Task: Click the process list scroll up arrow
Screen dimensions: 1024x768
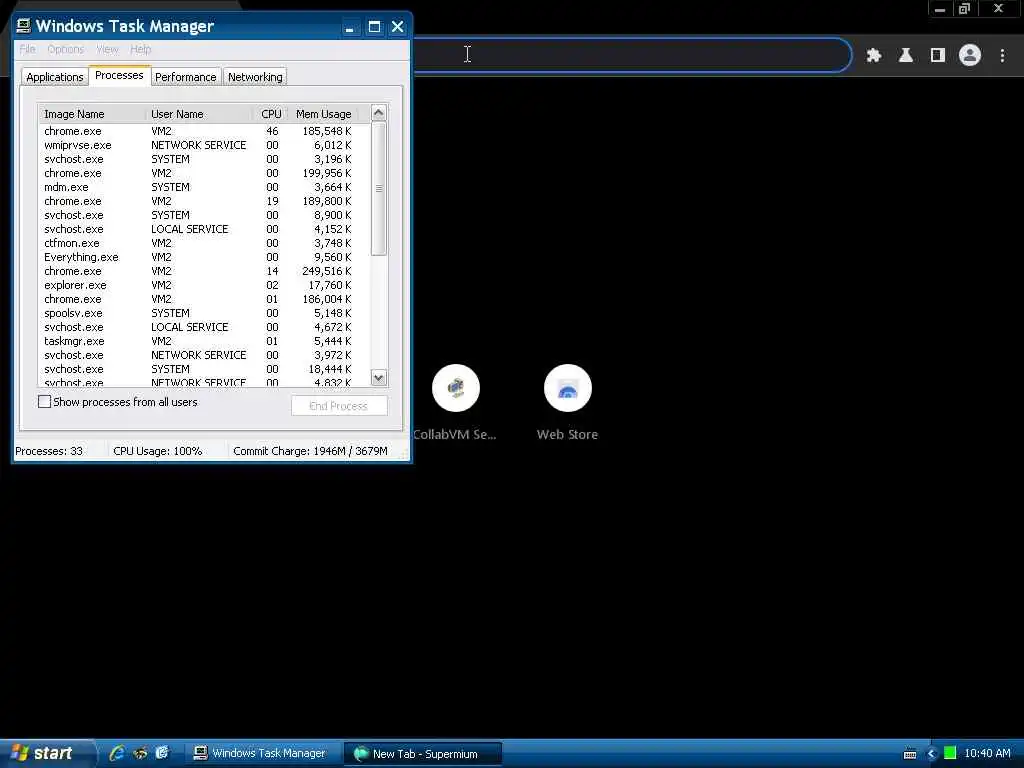Action: pos(378,113)
